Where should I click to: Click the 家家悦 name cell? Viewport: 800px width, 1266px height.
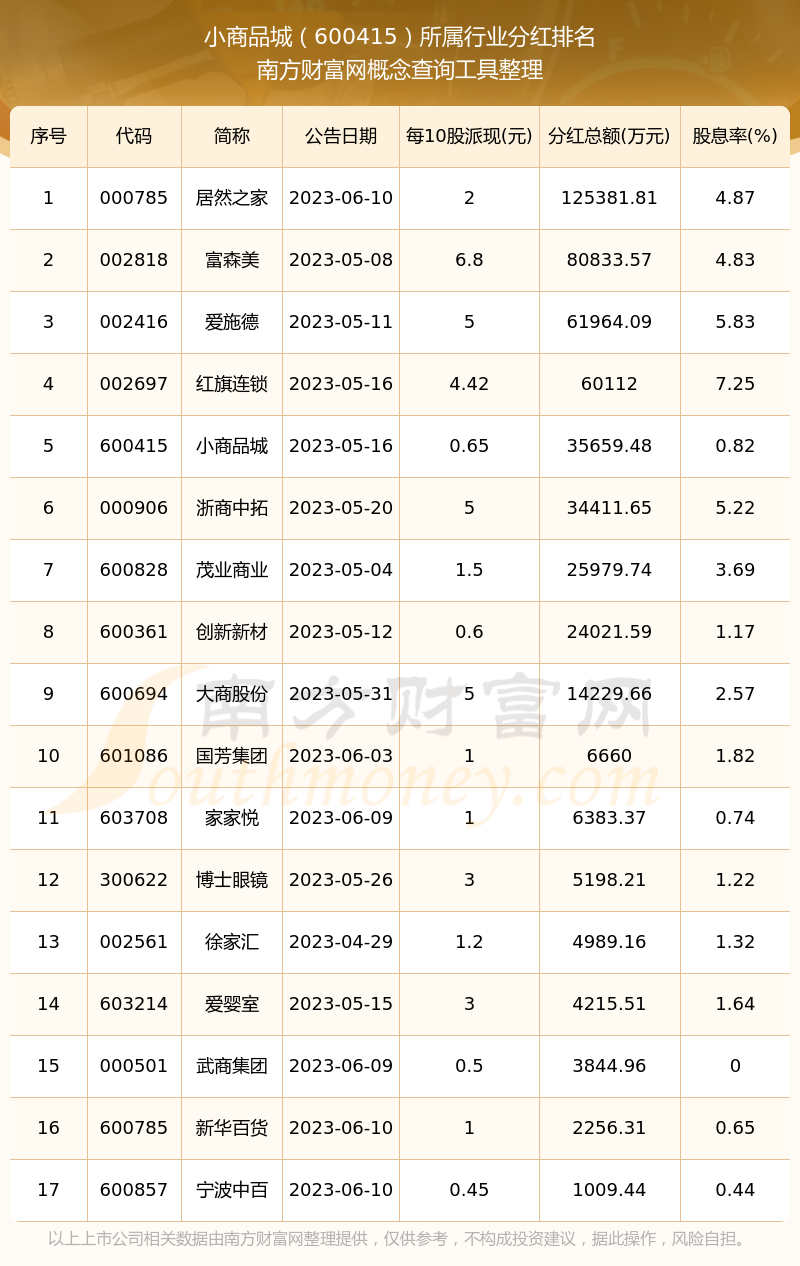(x=232, y=818)
